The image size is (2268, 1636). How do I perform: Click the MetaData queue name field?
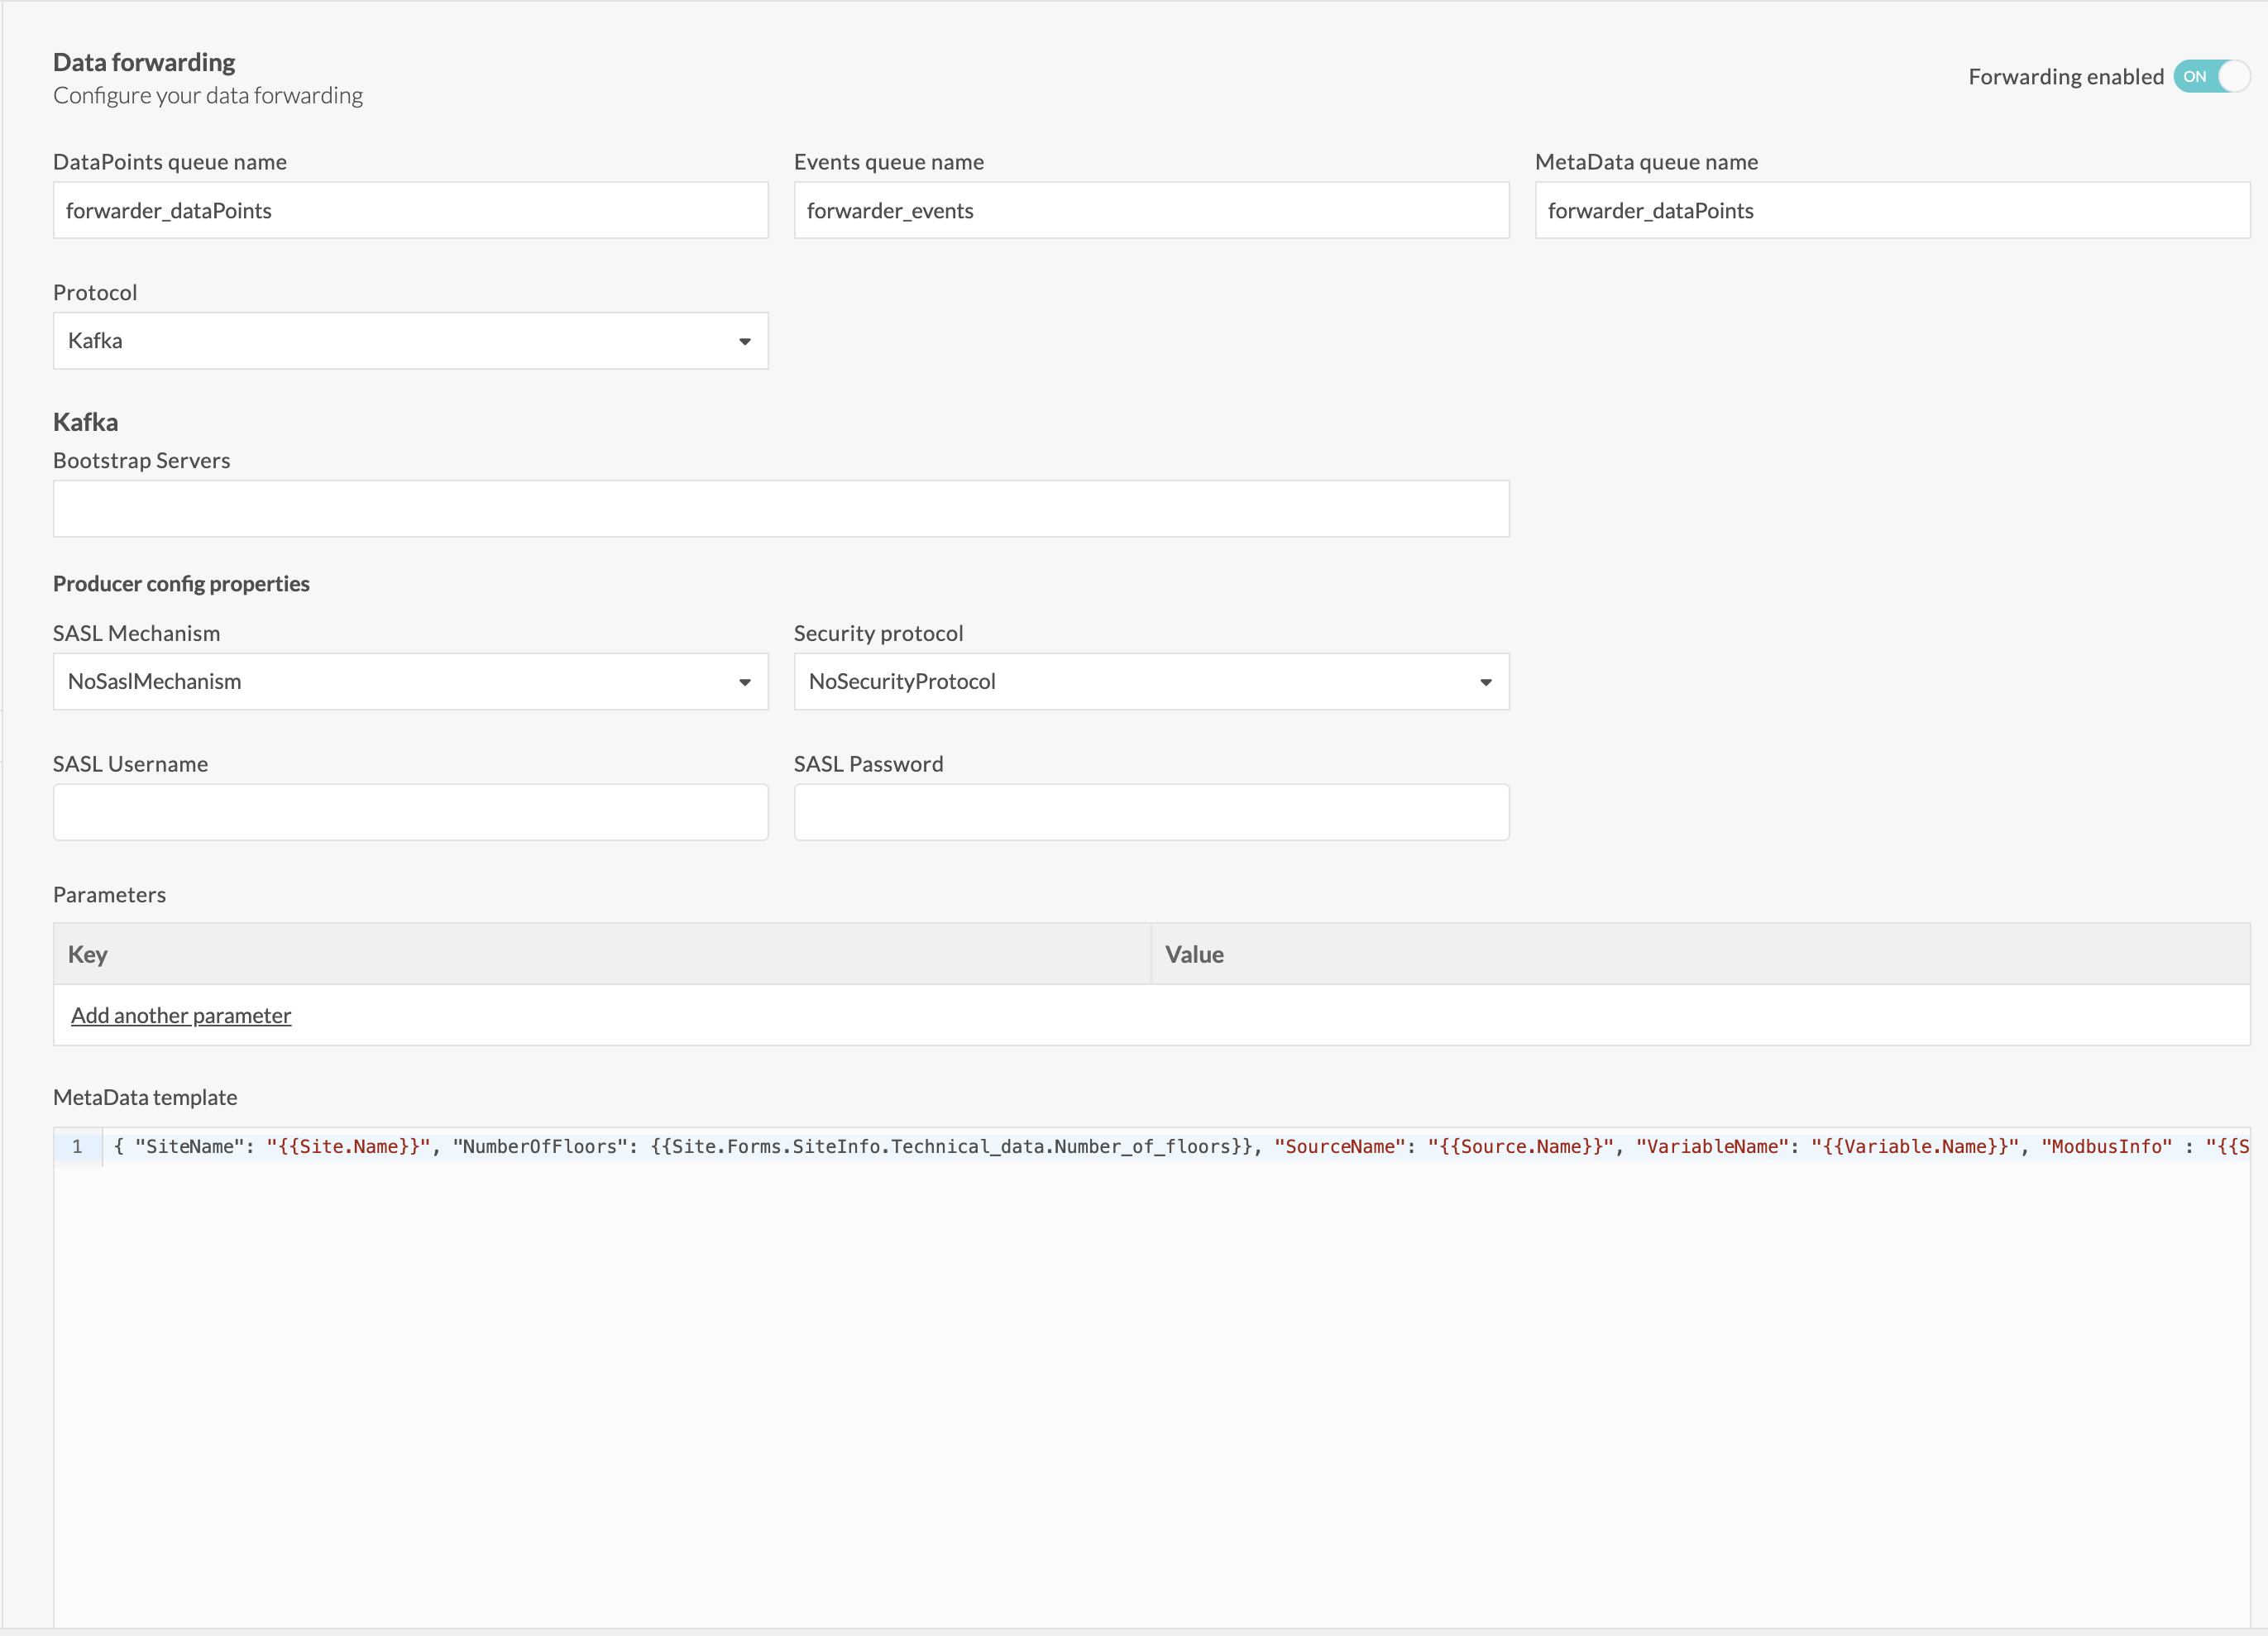1891,211
